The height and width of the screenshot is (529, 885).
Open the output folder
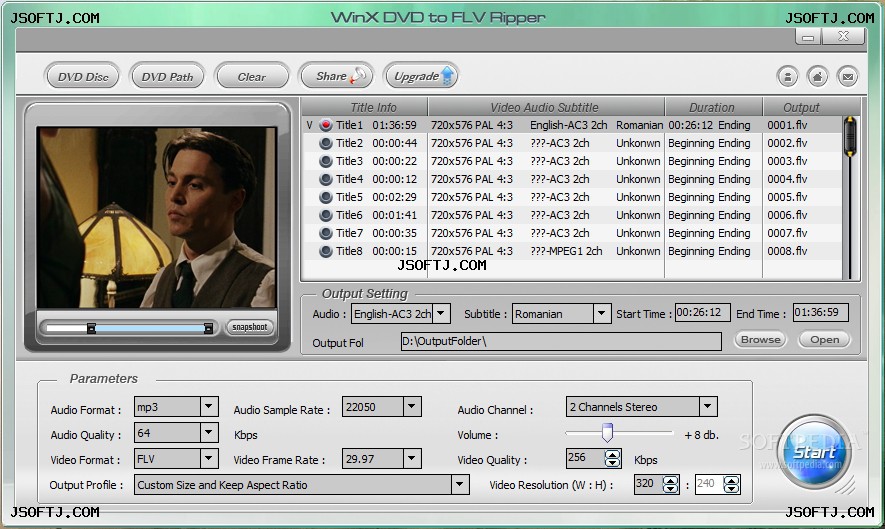(824, 339)
